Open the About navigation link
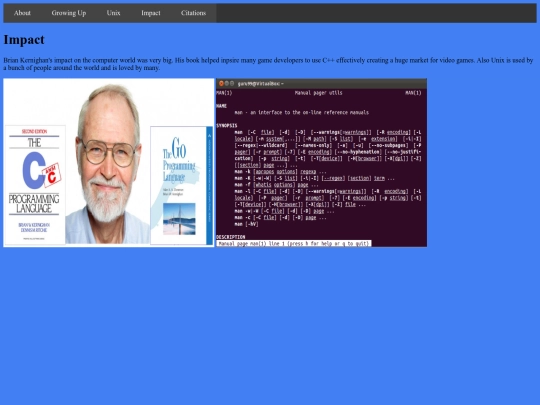Viewport: 540px width, 405px height. pyautogui.click(x=22, y=13)
